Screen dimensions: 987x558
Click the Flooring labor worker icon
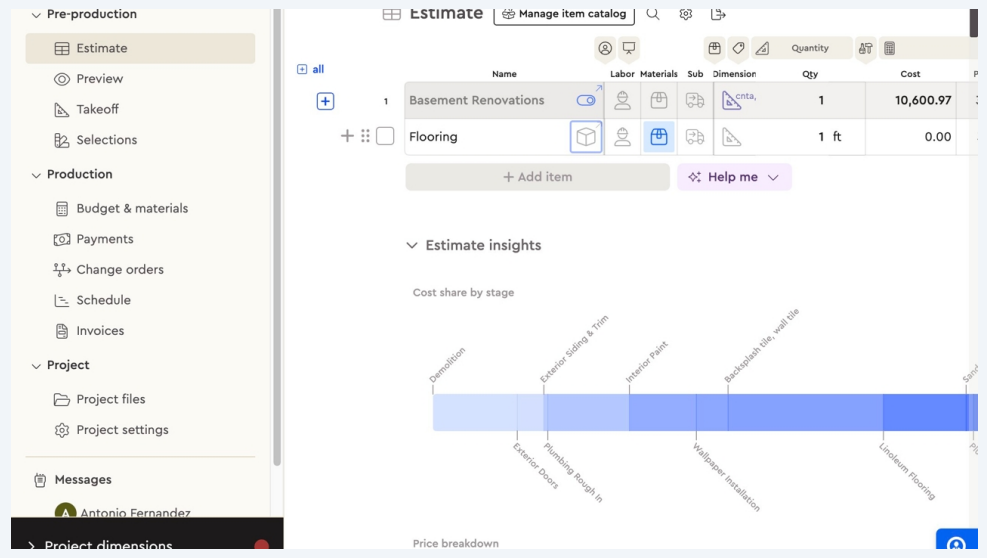coord(622,137)
